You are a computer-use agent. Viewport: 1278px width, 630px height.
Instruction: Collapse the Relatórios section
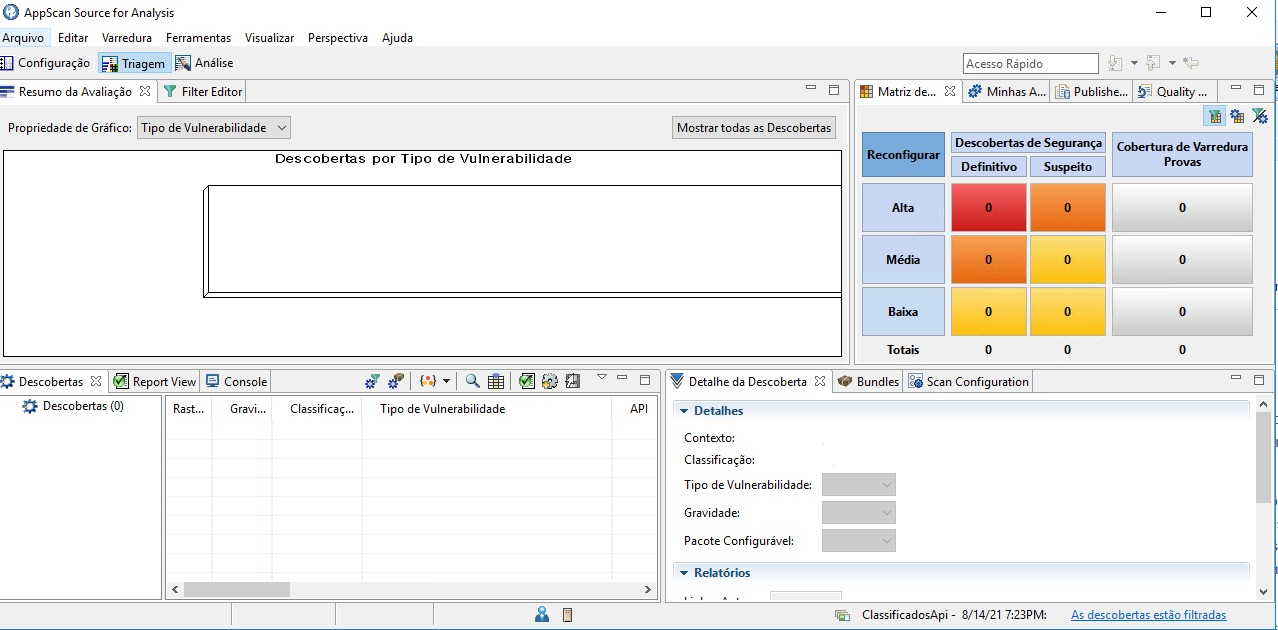tap(684, 573)
